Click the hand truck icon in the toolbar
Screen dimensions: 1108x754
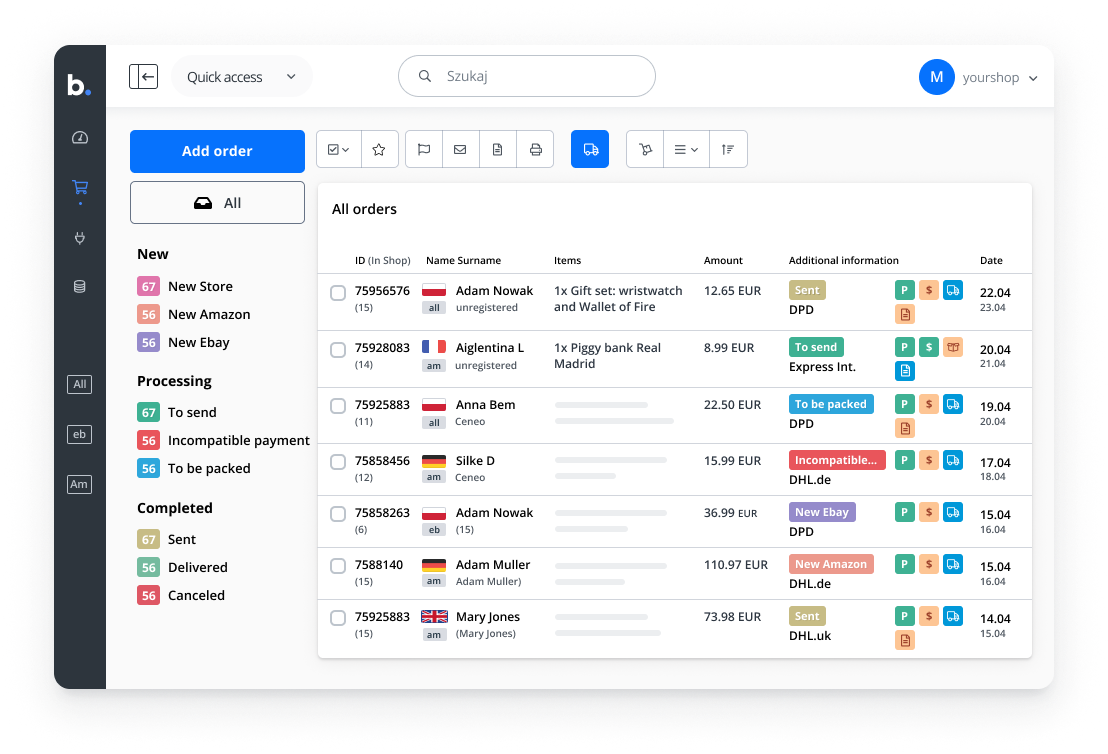pos(645,148)
